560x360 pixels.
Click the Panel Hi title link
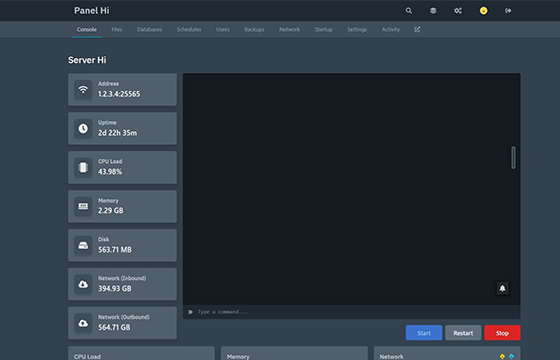92,11
